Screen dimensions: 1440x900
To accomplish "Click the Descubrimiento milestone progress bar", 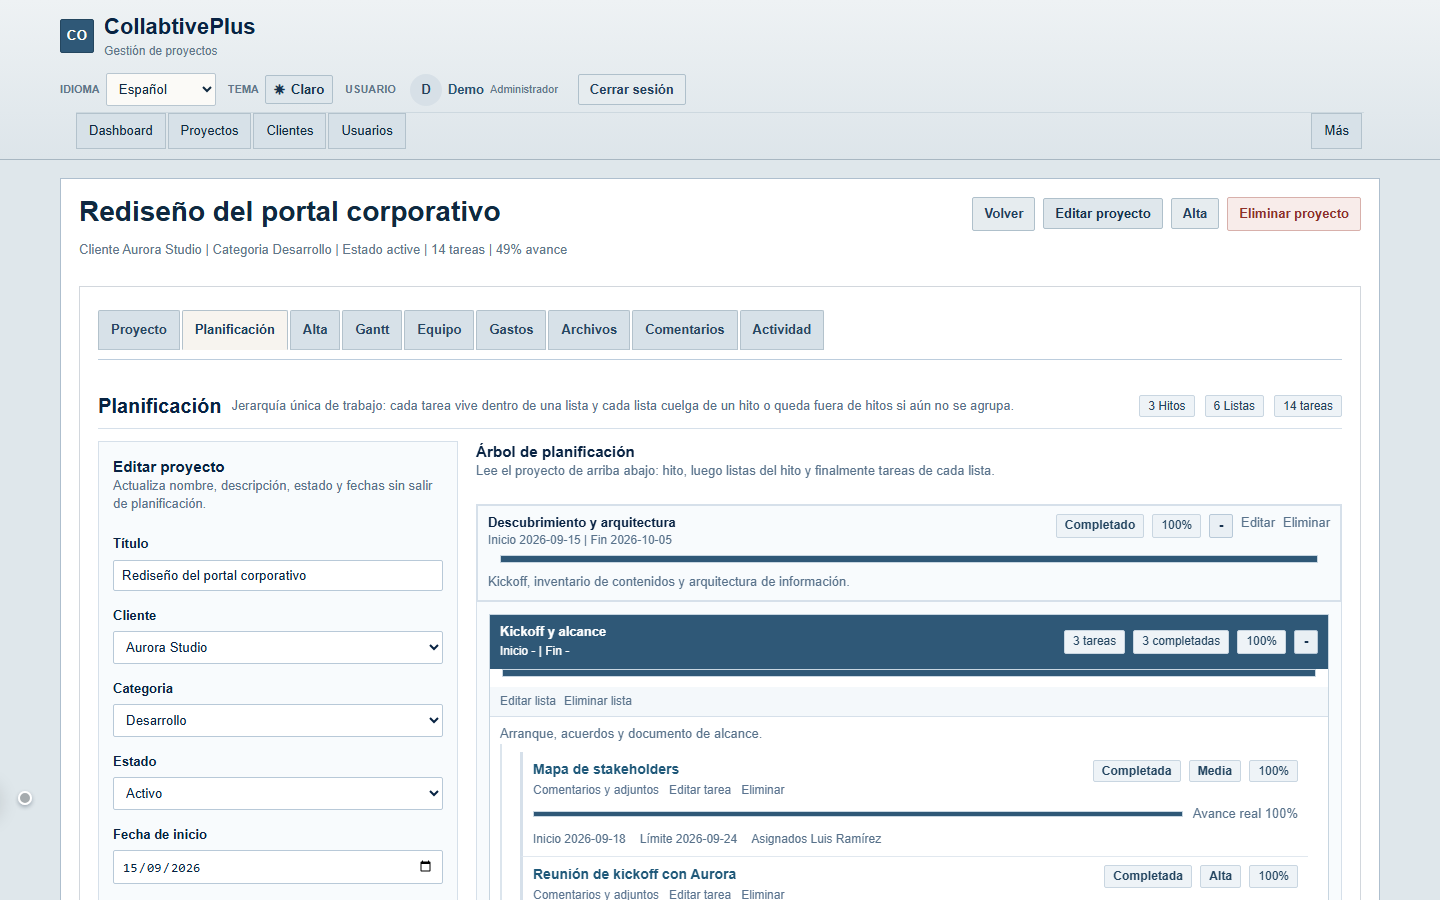I will pos(909,559).
